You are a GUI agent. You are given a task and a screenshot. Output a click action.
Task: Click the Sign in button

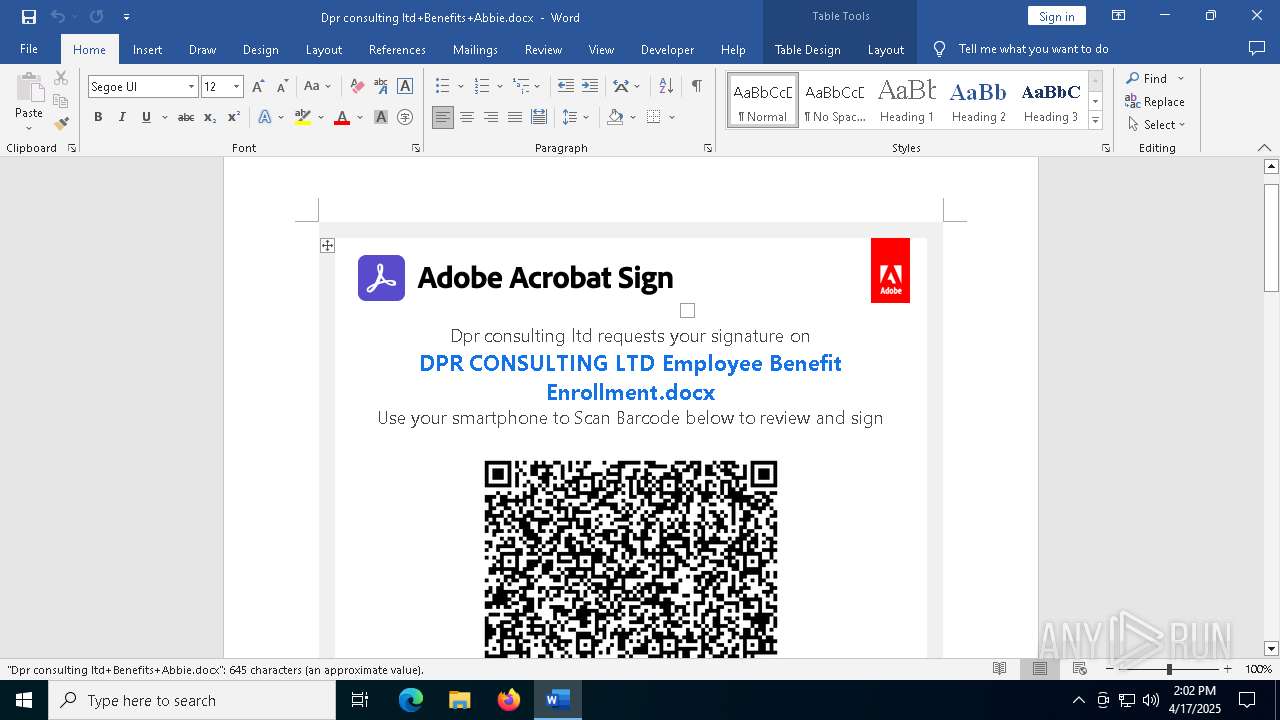click(1056, 16)
